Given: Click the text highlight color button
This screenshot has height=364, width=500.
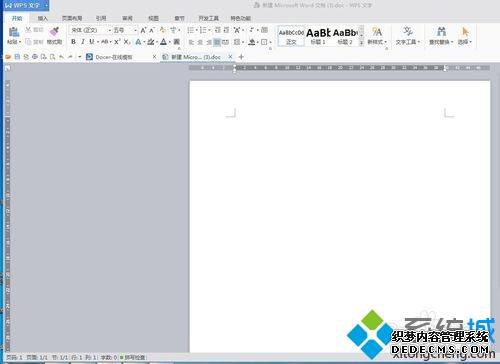Looking at the screenshot, I should click(151, 42).
